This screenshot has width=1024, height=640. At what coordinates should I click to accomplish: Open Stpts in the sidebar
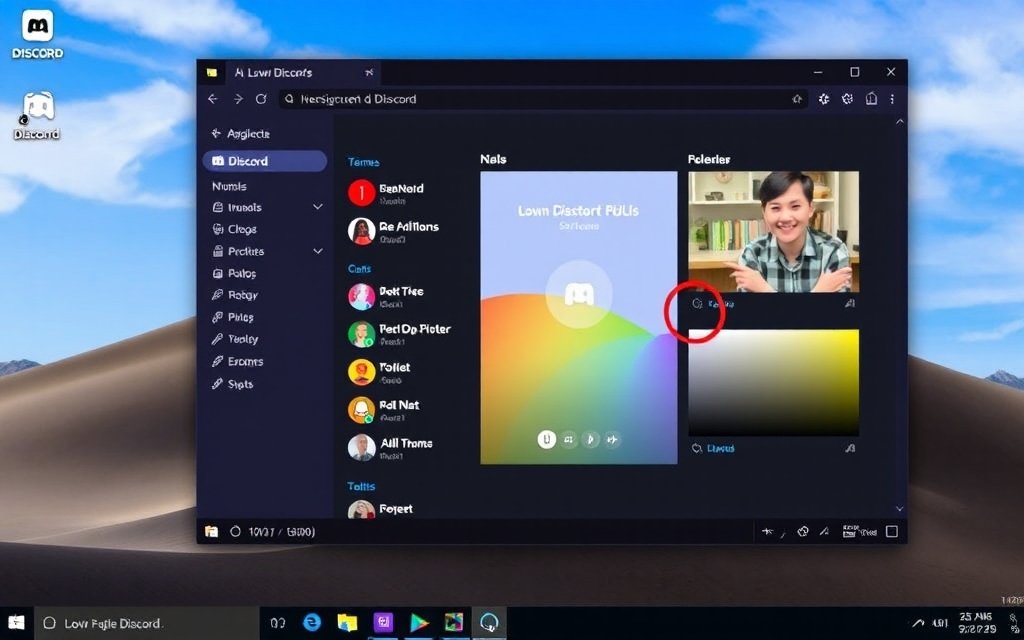[232, 384]
